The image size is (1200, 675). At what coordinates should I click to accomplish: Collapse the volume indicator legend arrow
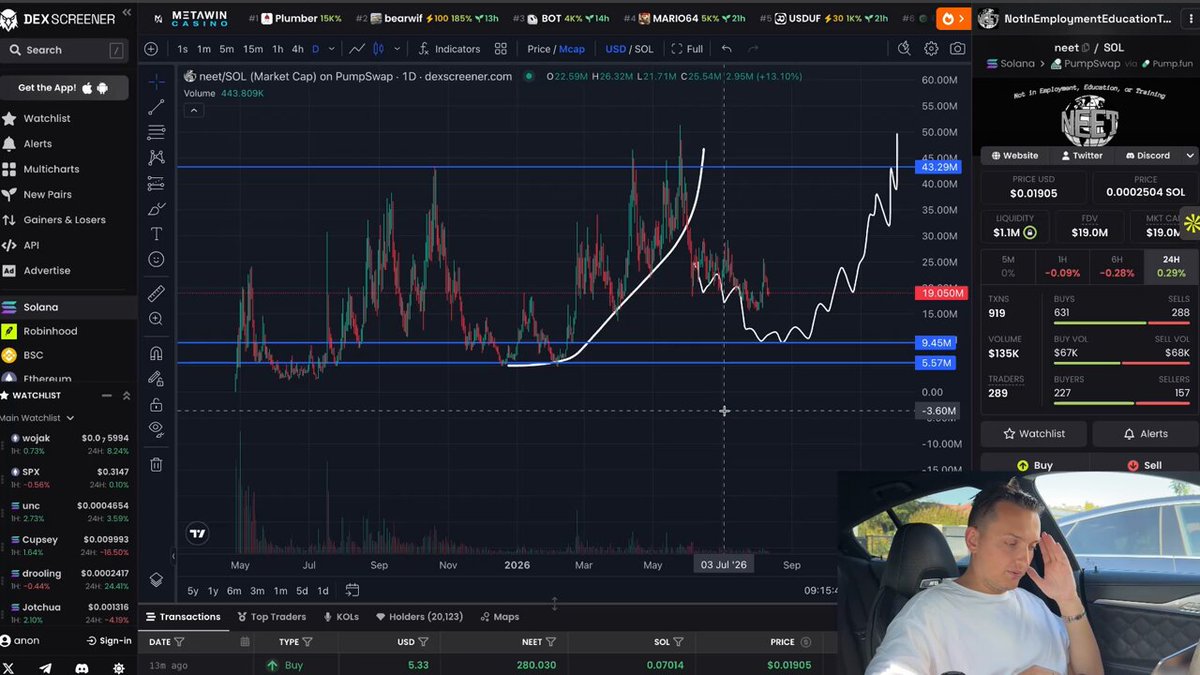pyautogui.click(x=193, y=109)
